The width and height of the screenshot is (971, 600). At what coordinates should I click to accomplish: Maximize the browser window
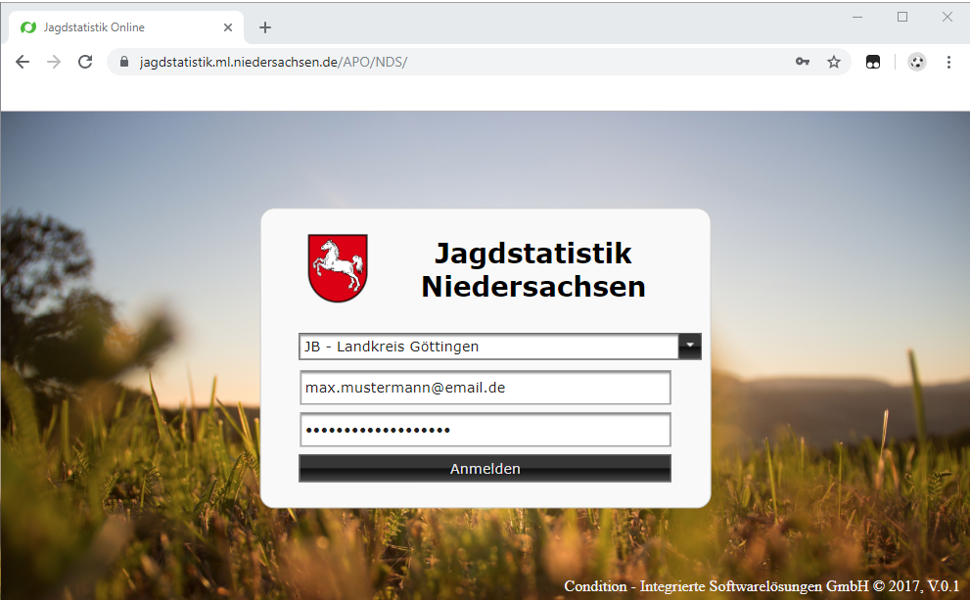pos(902,17)
